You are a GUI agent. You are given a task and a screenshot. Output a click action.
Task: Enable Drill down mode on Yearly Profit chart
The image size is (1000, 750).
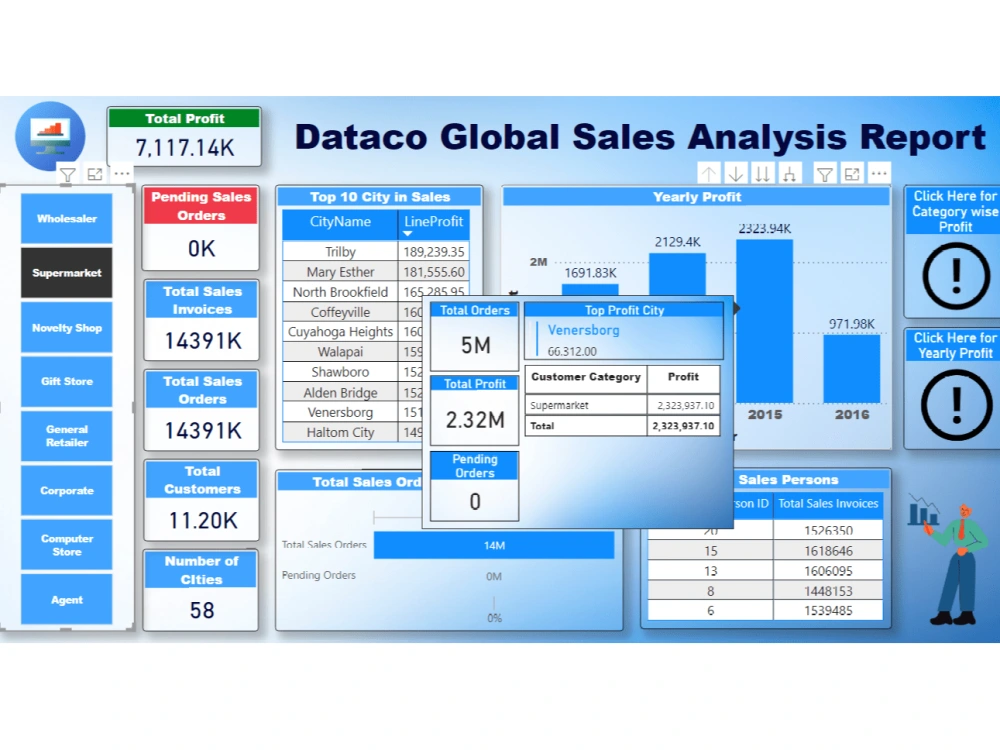coord(736,172)
